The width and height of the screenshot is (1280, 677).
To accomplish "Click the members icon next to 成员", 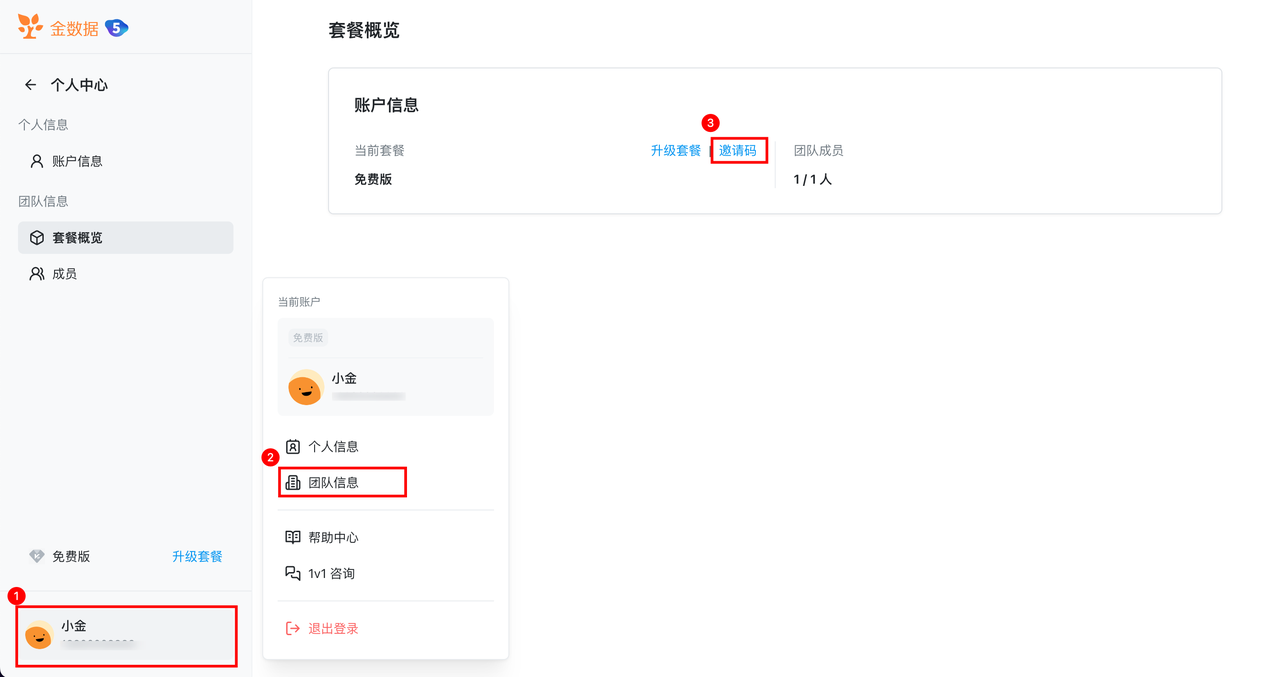I will [37, 274].
